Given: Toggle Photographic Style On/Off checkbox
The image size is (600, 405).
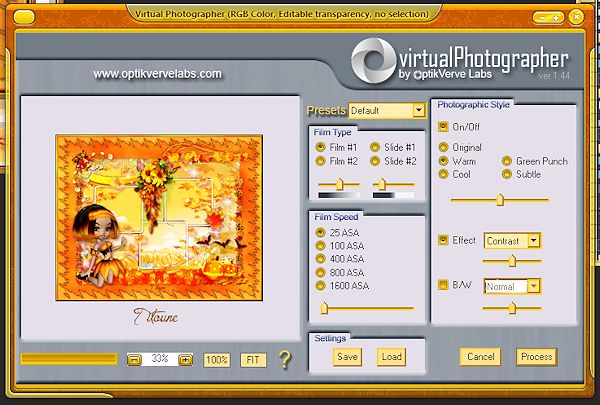Looking at the screenshot, I should coord(443,127).
